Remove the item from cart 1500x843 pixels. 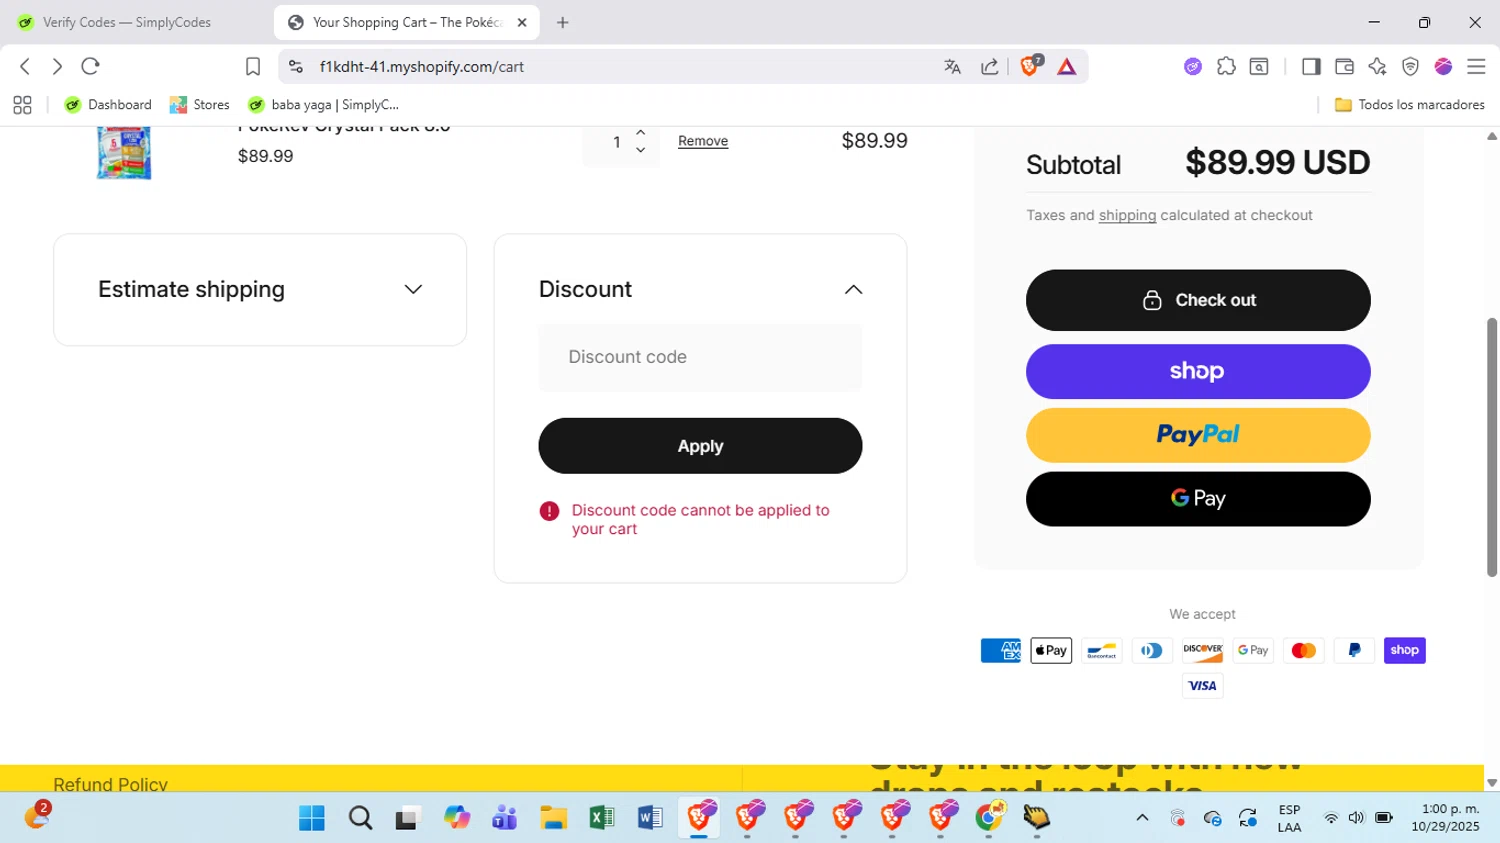tap(703, 141)
